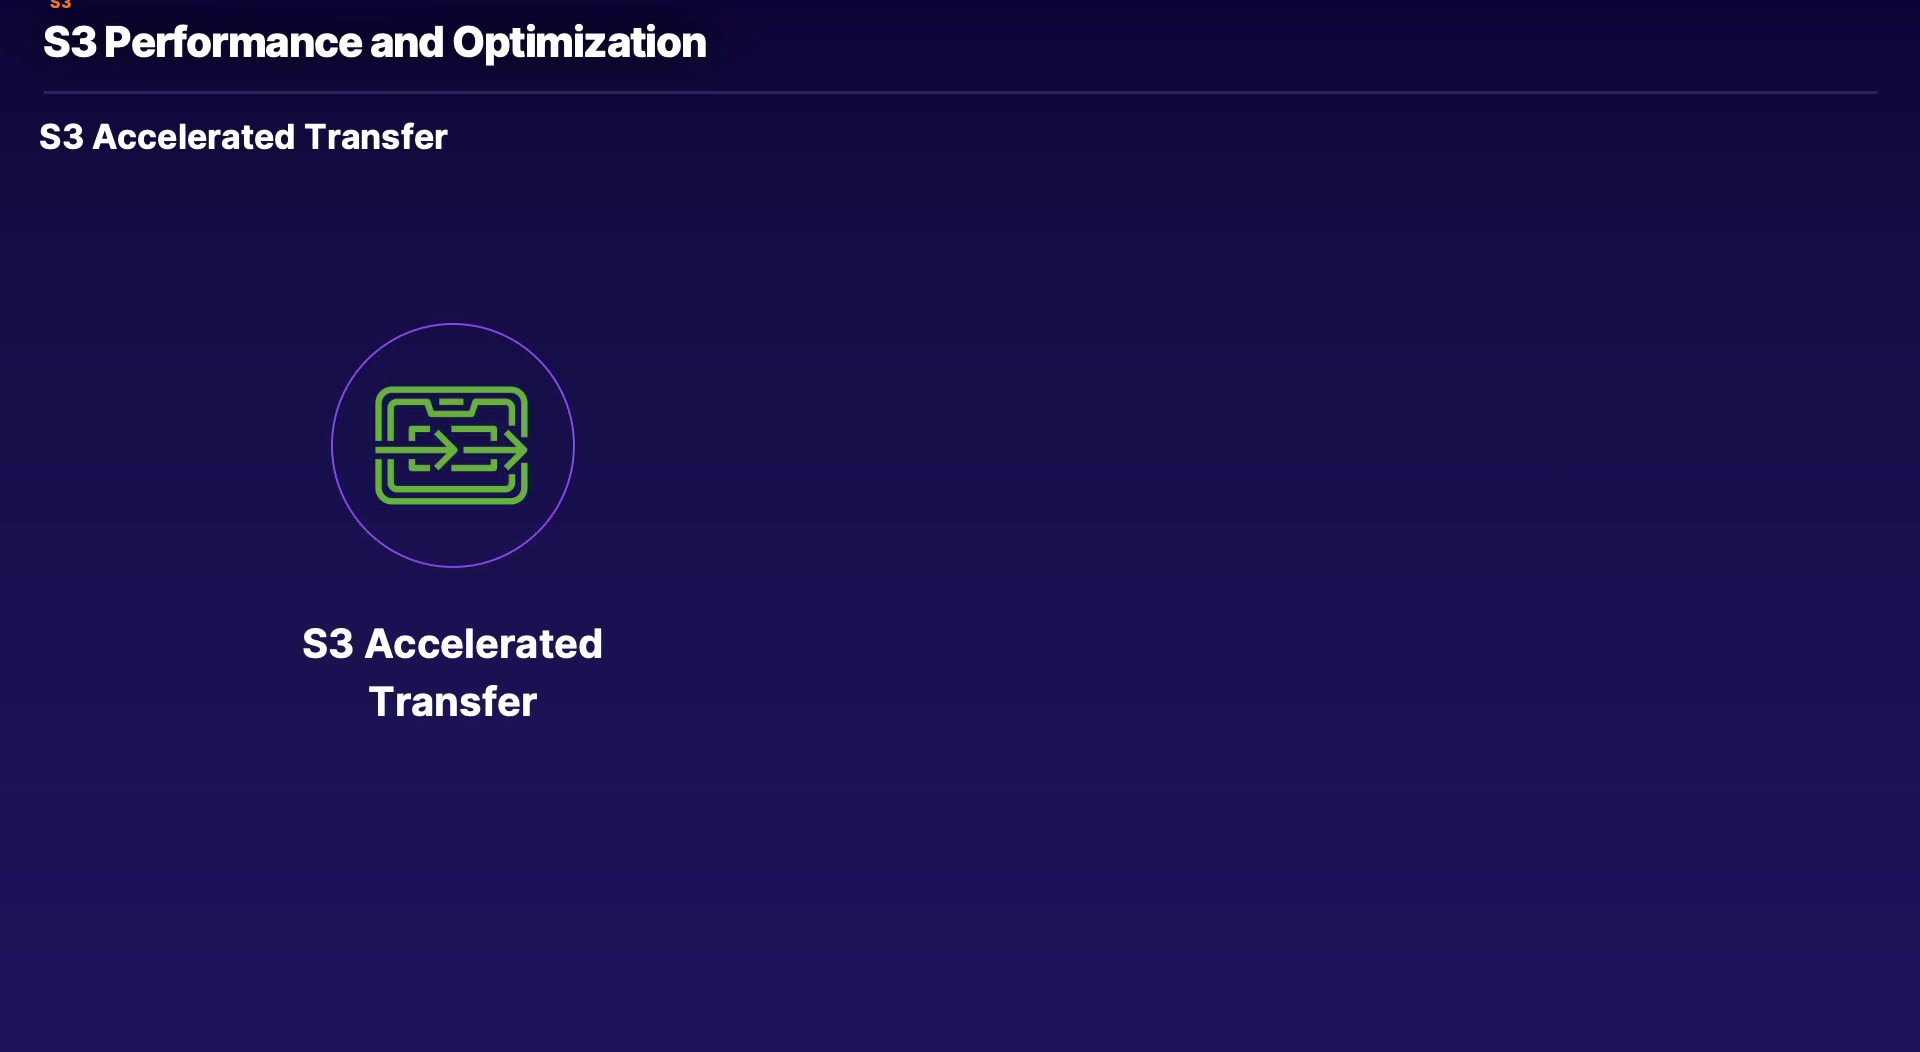Screen dimensions: 1920x1052
Task: Click the small orange S3 label at top
Action: [61, 5]
